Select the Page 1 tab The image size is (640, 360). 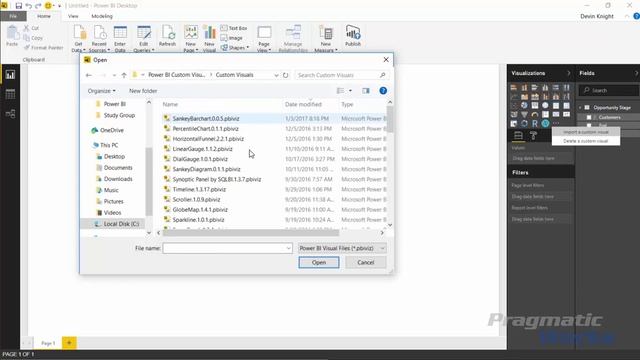point(48,343)
